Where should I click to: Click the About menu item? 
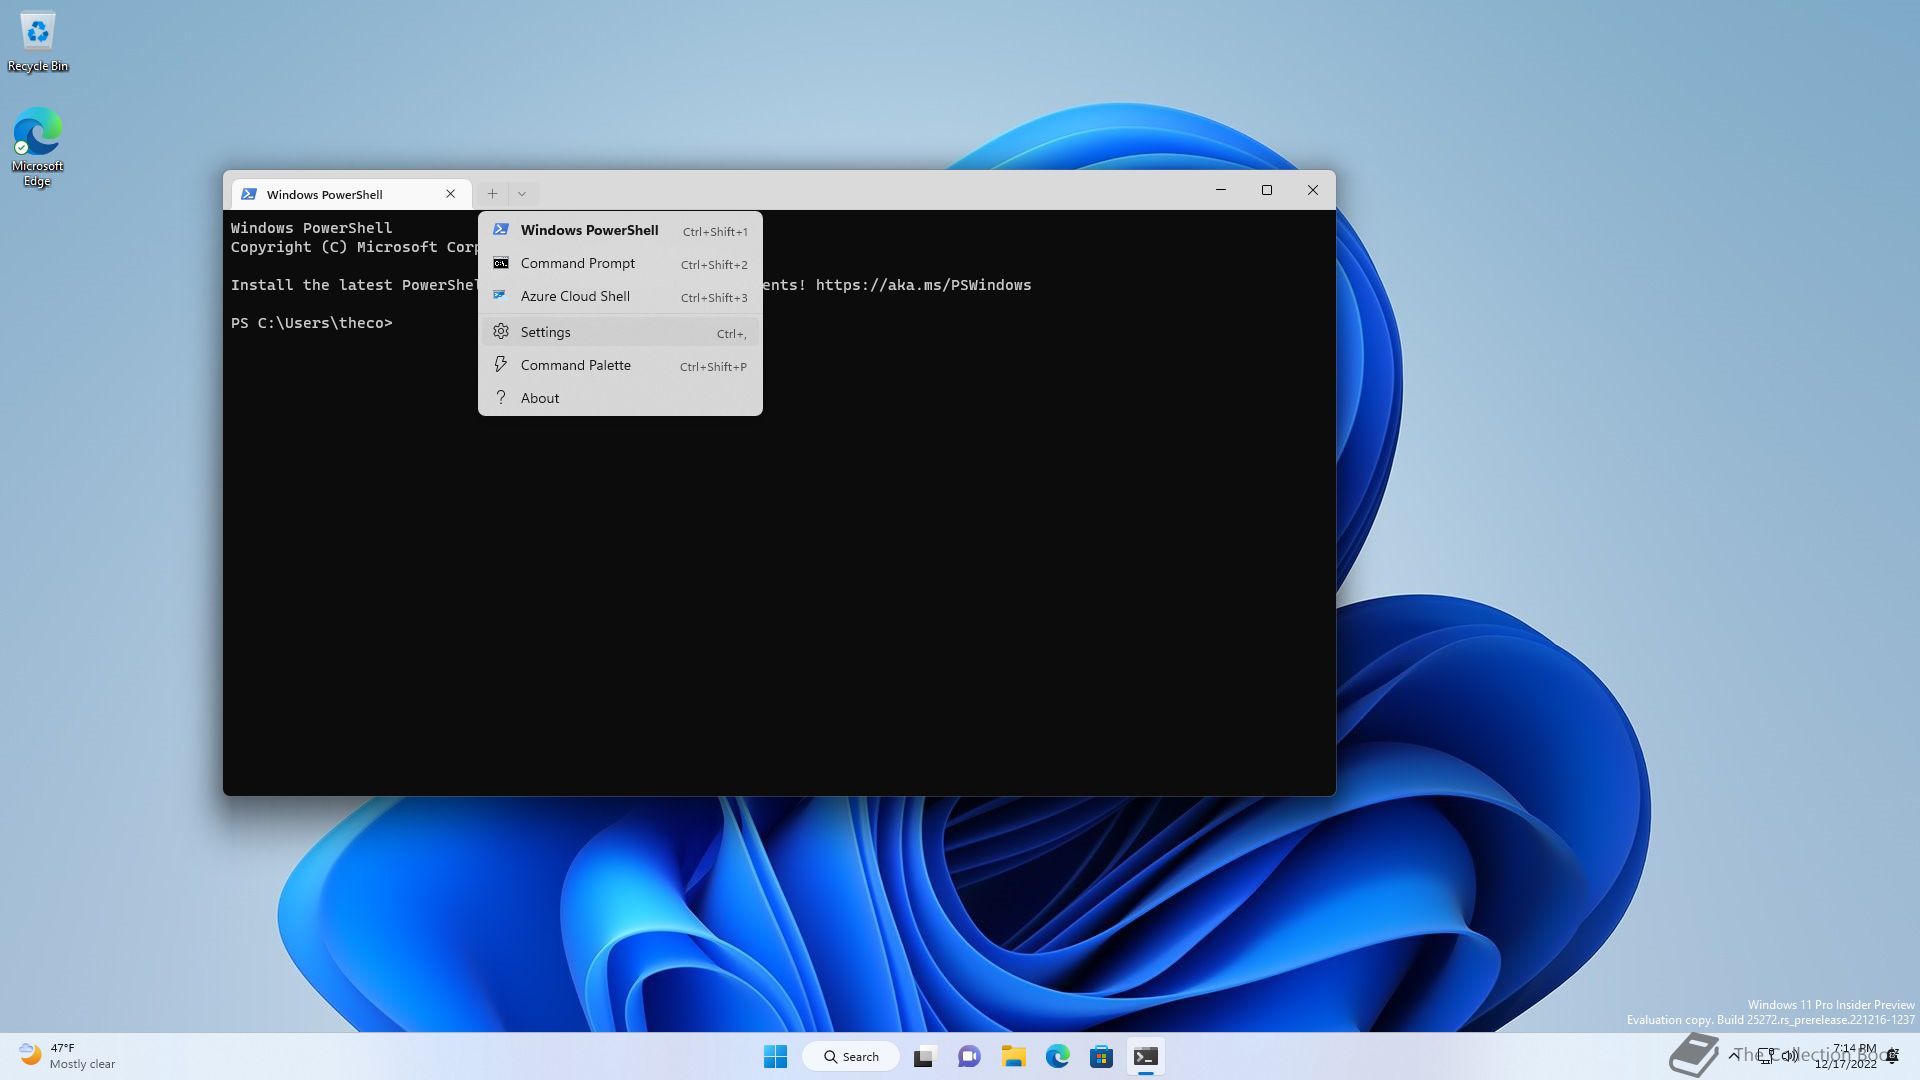[620, 398]
